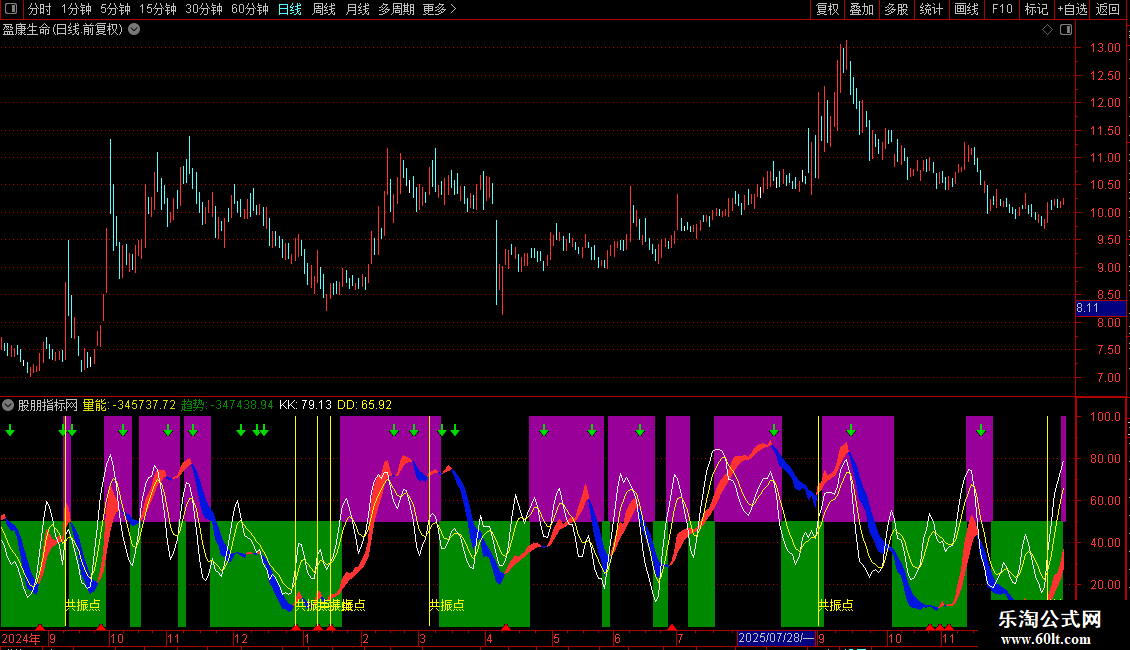Open F10 company info
1130x650 pixels.
[x=1002, y=9]
